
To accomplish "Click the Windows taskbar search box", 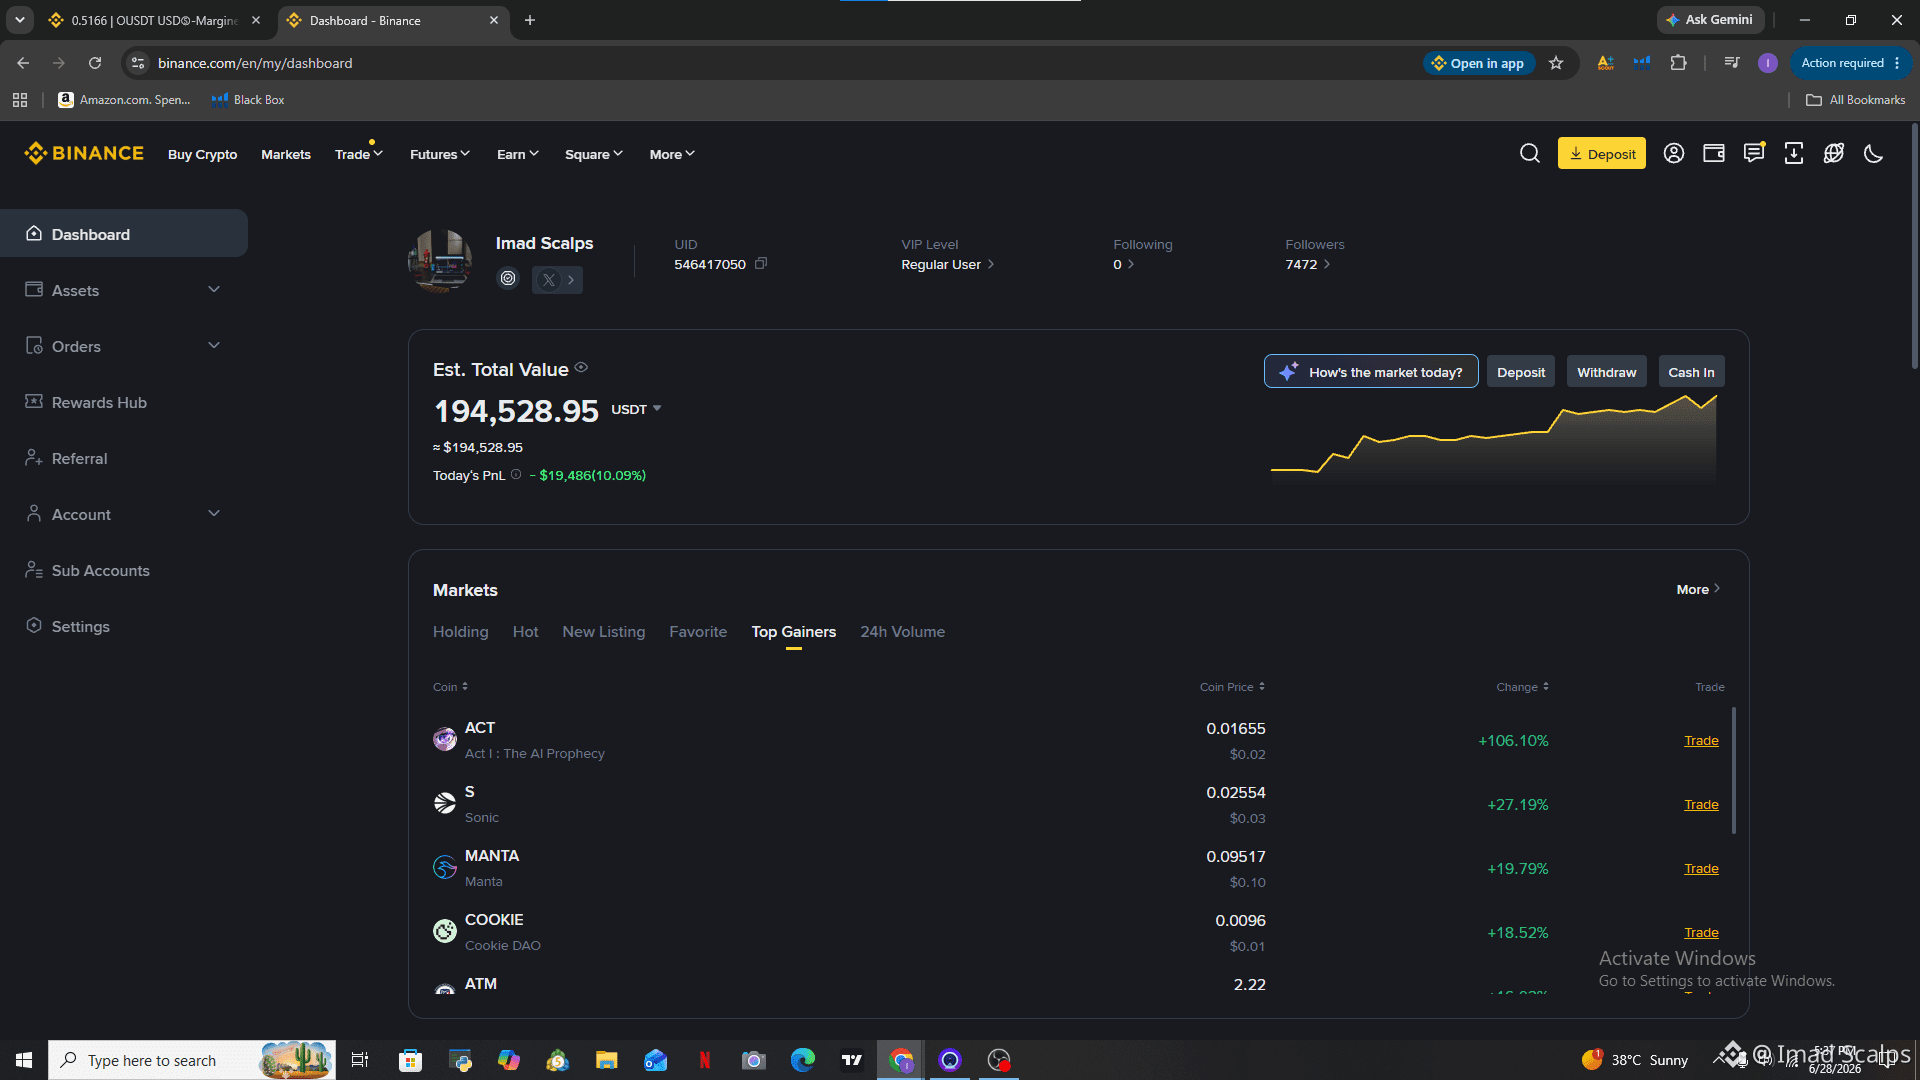I will click(192, 1060).
